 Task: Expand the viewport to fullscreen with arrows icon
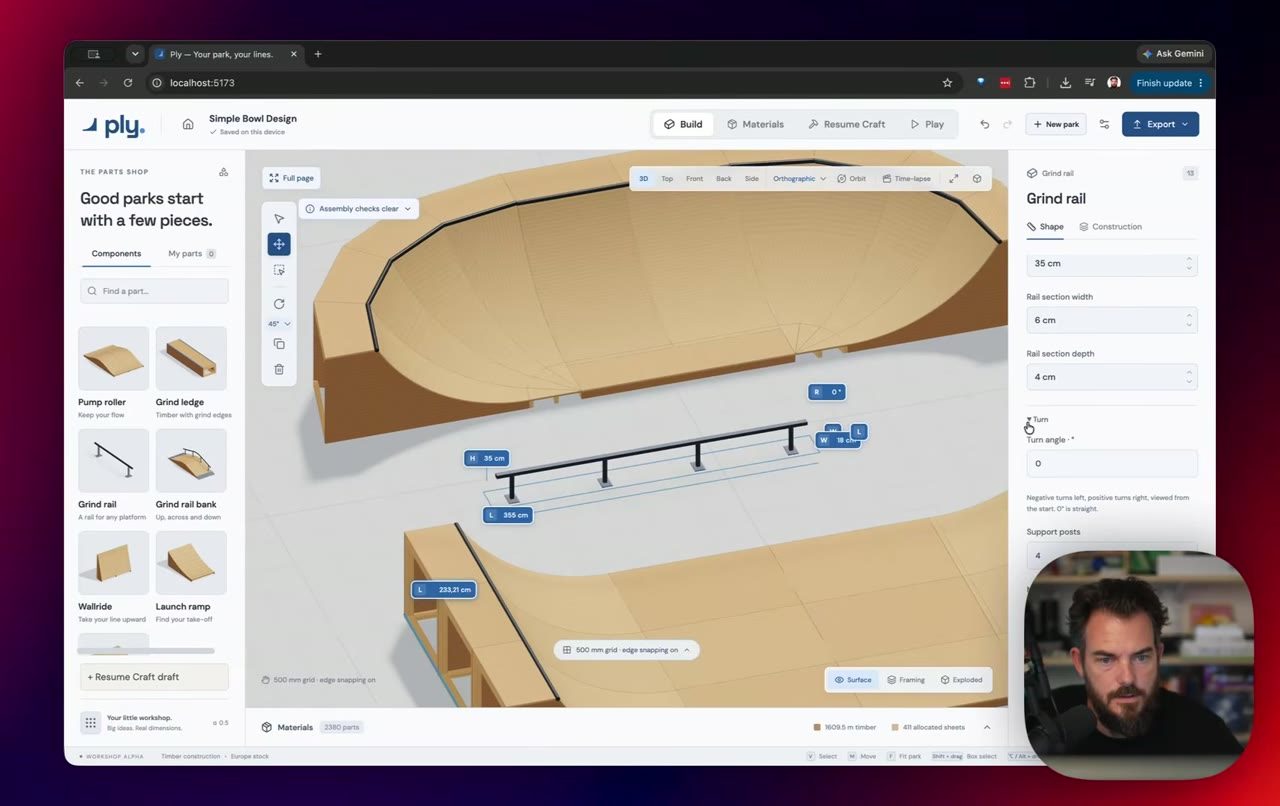pyautogui.click(x=953, y=178)
